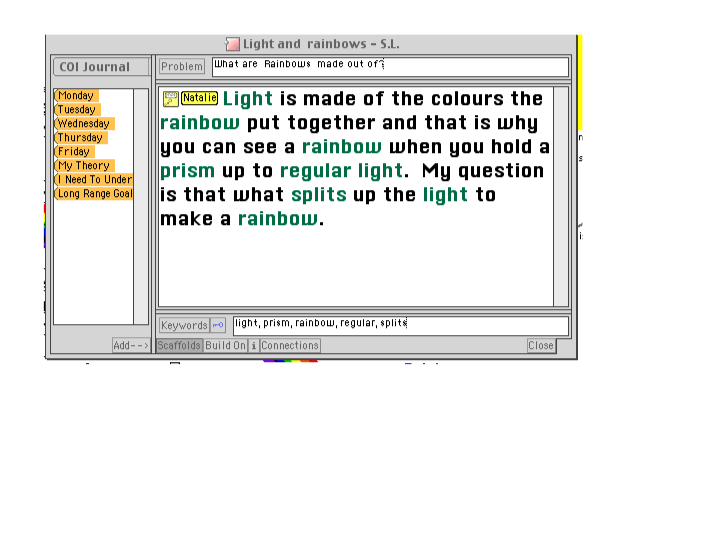The width and height of the screenshot is (720, 540).
Task: Click the key icon next to Keywords
Action: (x=218, y=325)
